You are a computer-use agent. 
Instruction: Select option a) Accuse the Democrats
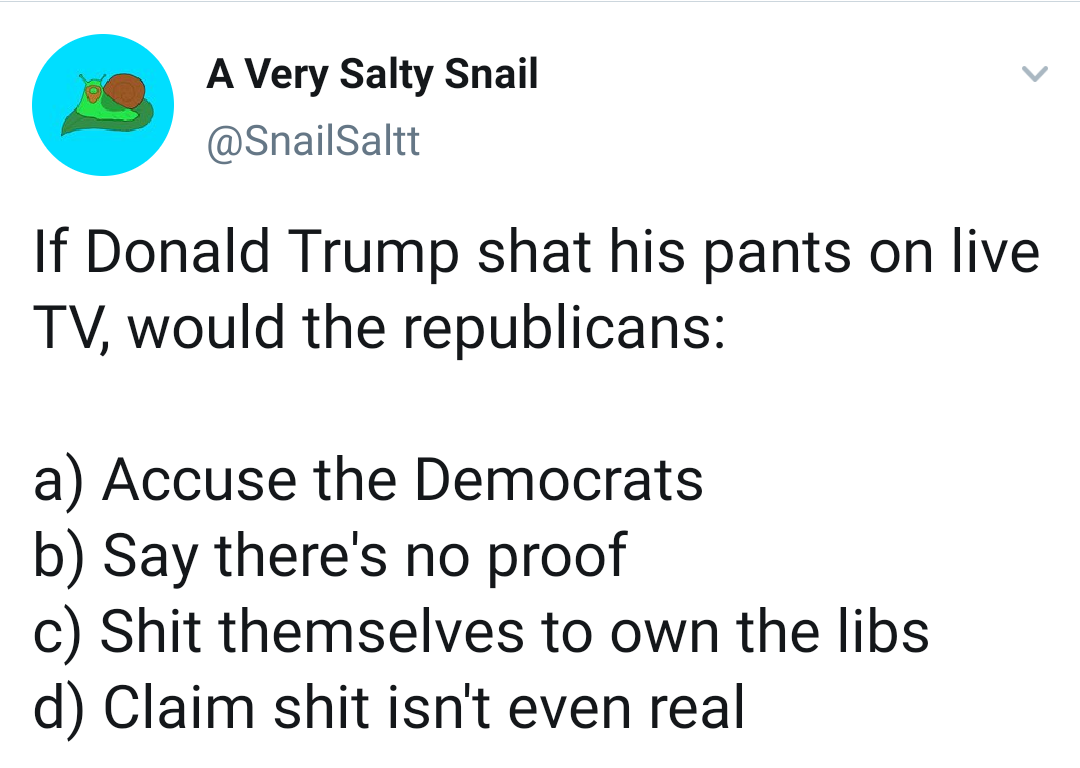(368, 480)
